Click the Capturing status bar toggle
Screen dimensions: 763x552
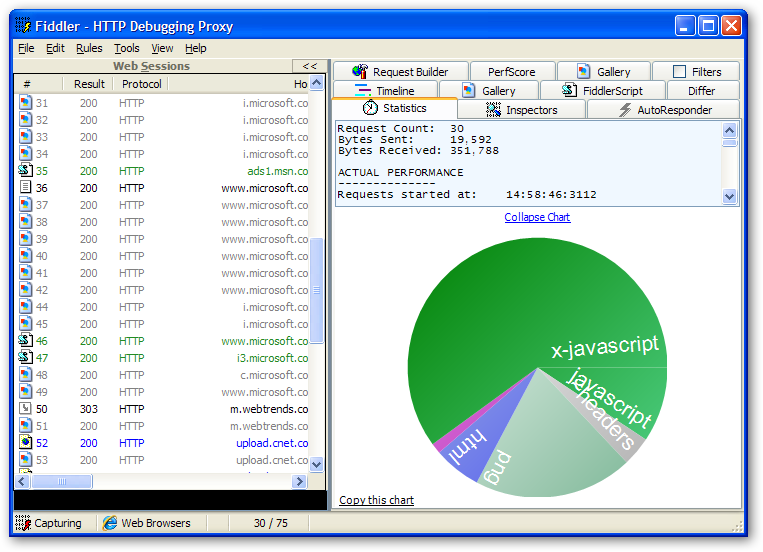coord(49,523)
